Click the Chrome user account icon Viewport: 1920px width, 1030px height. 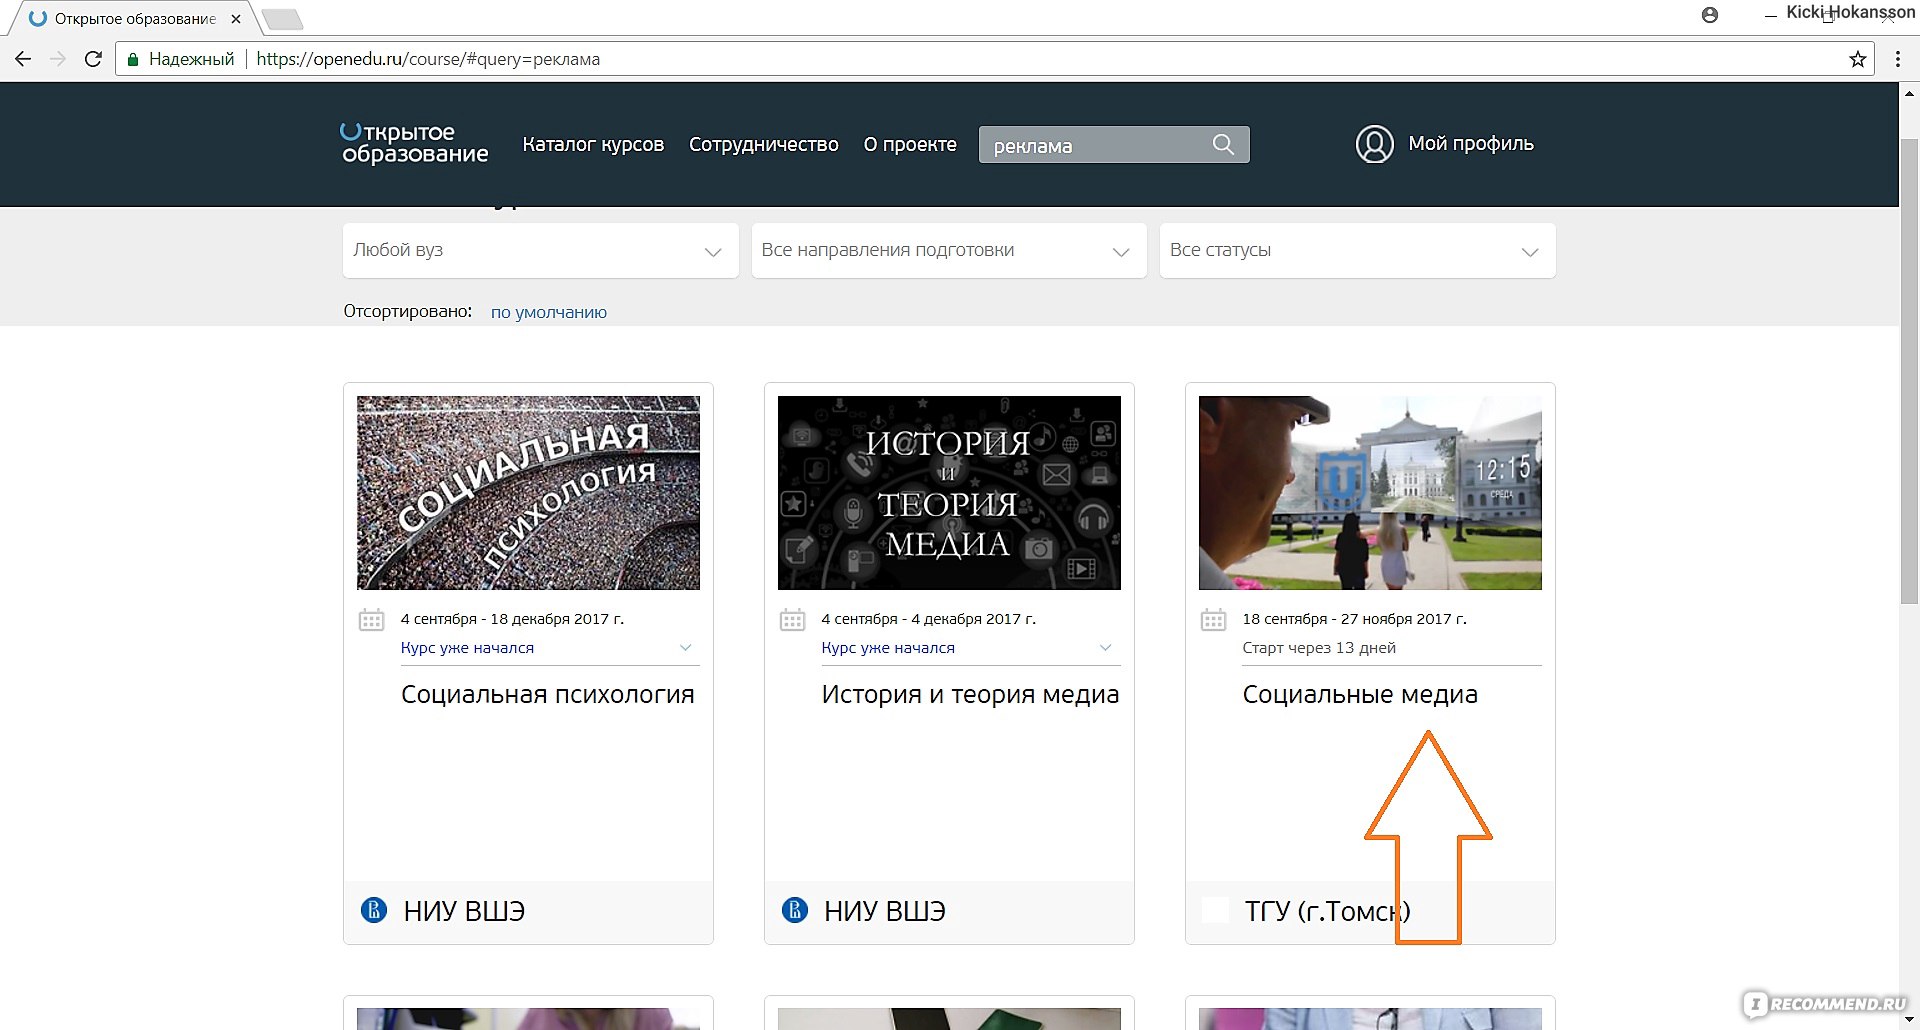1710,15
